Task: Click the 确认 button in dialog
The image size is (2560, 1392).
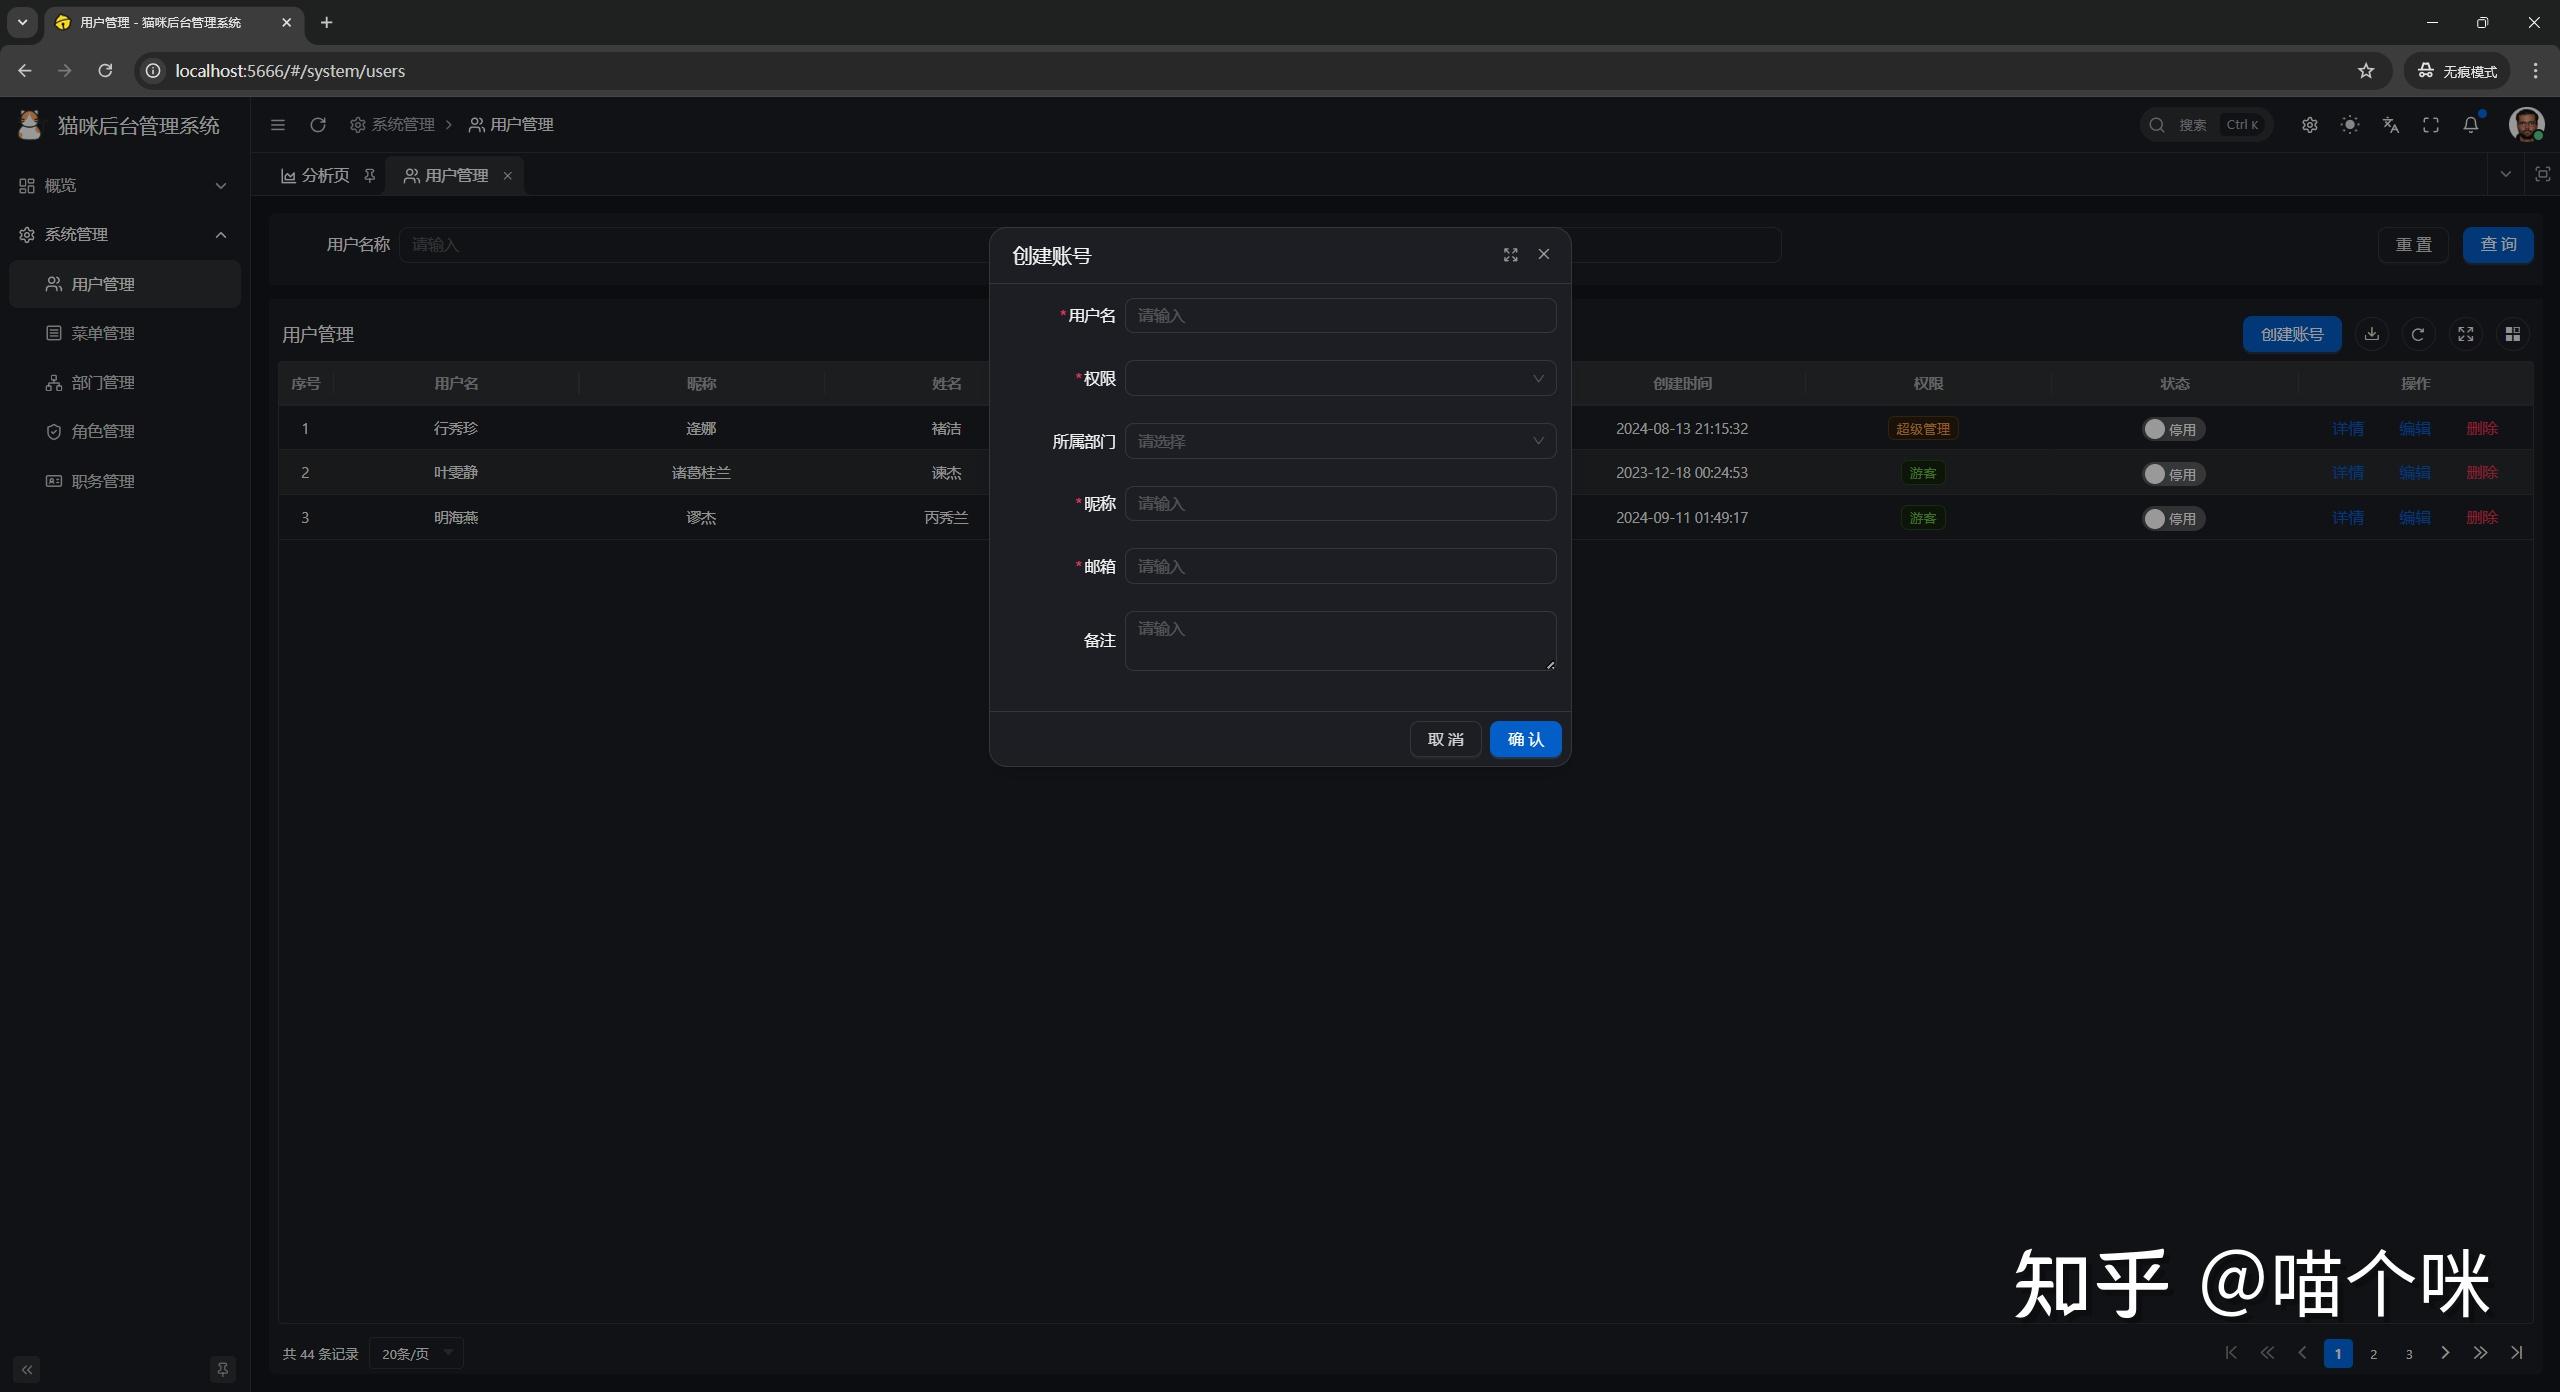Action: pyautogui.click(x=1525, y=739)
